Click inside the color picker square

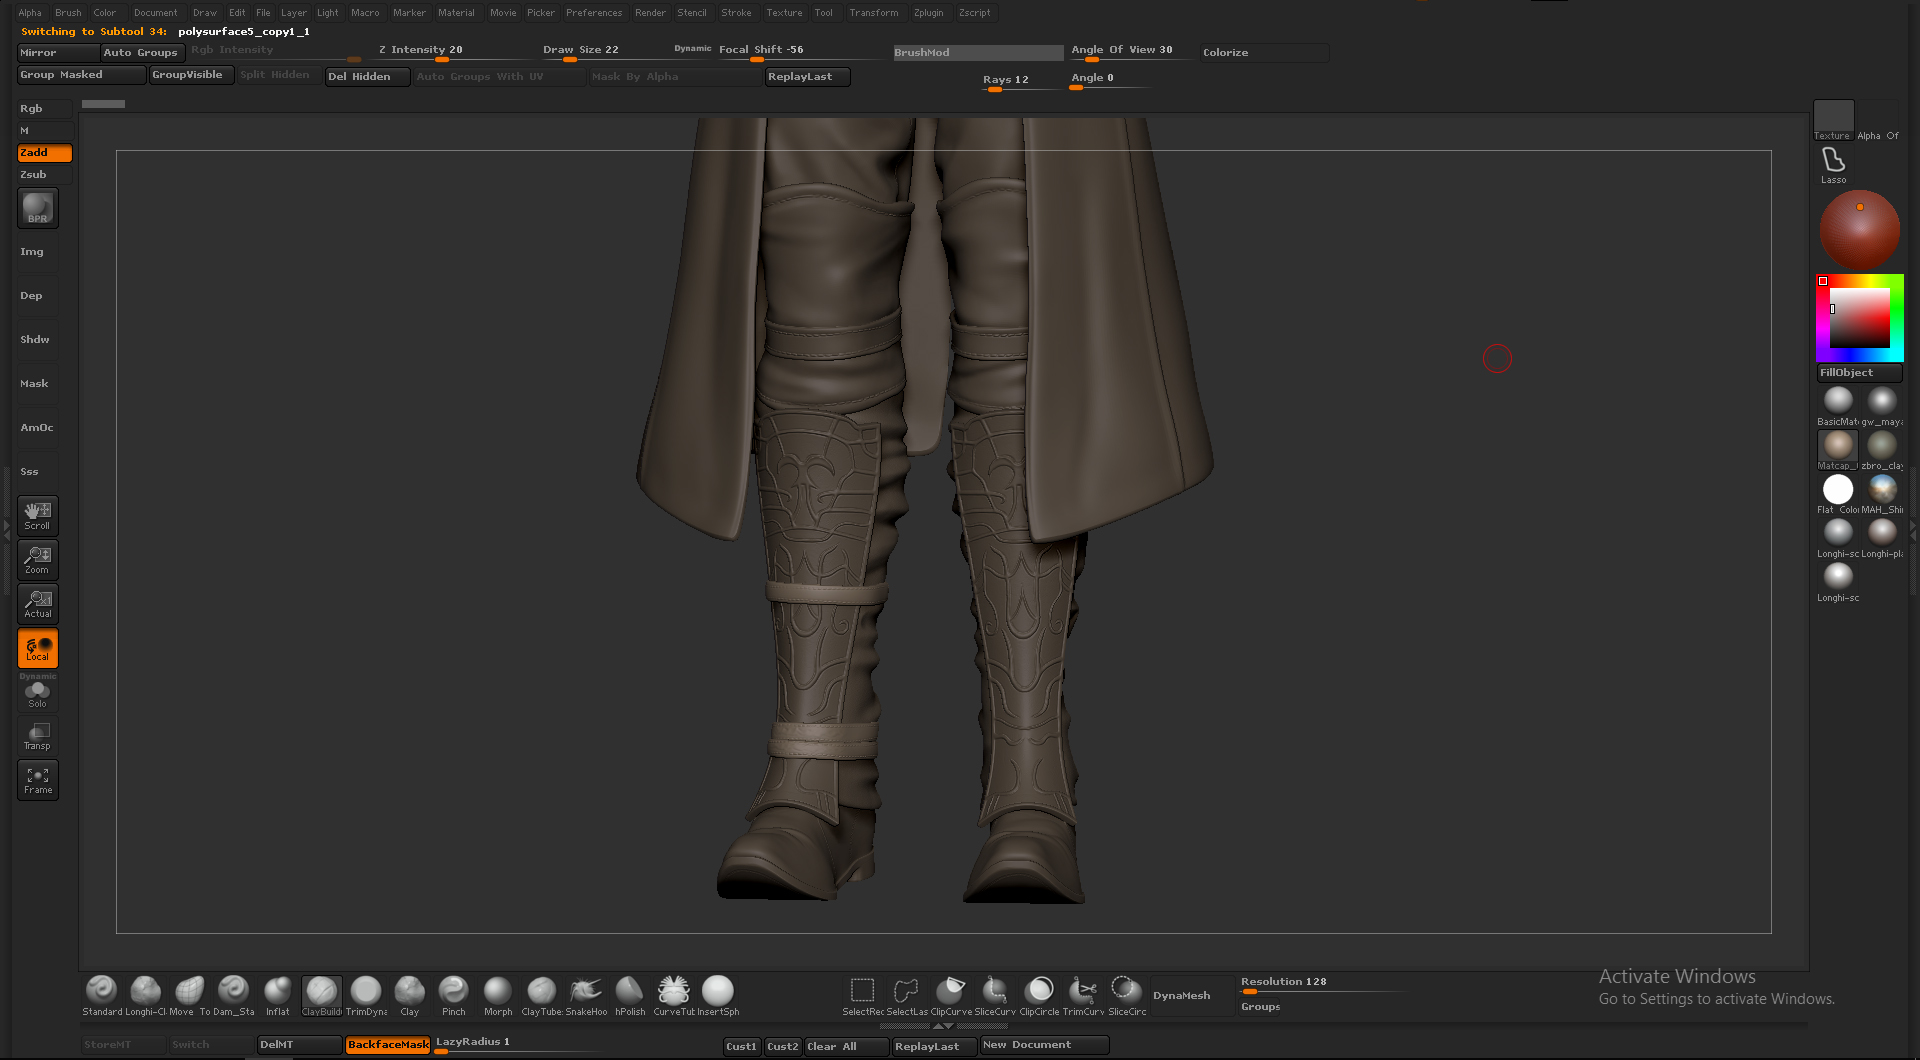pyautogui.click(x=1859, y=318)
